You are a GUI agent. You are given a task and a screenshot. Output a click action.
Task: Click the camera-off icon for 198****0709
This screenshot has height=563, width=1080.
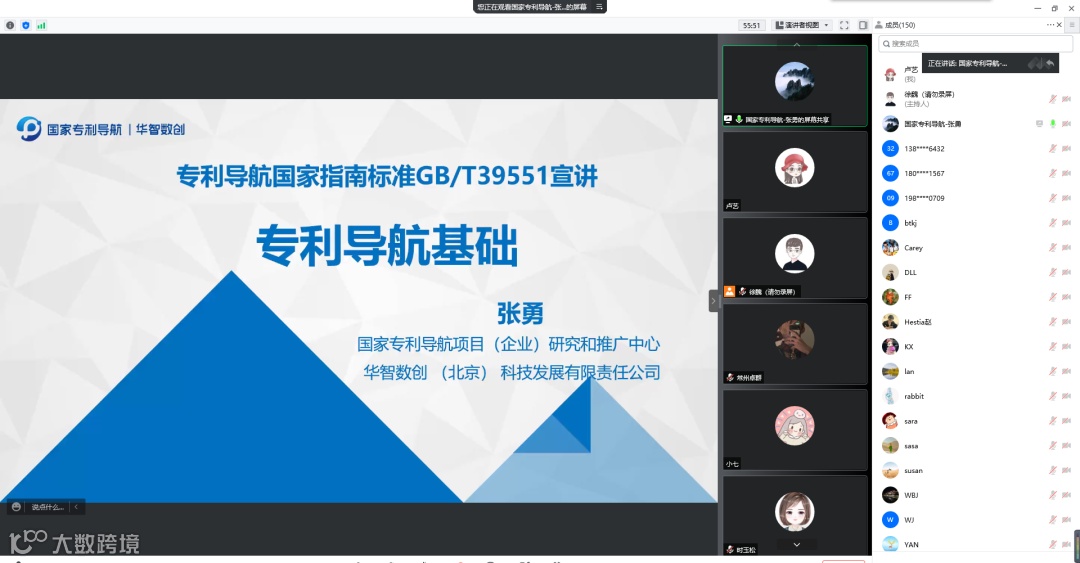1066,198
